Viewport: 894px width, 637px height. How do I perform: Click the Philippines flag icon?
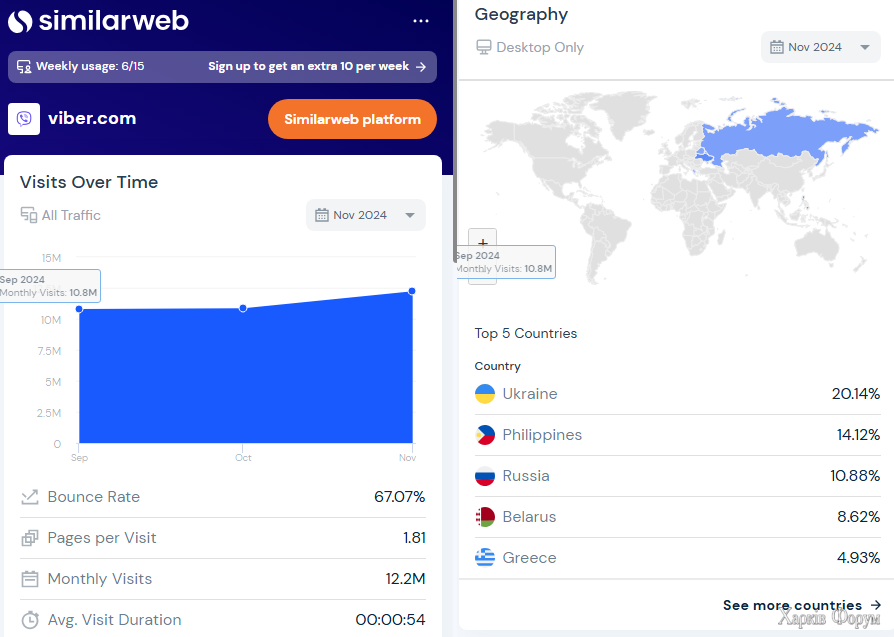coord(485,435)
